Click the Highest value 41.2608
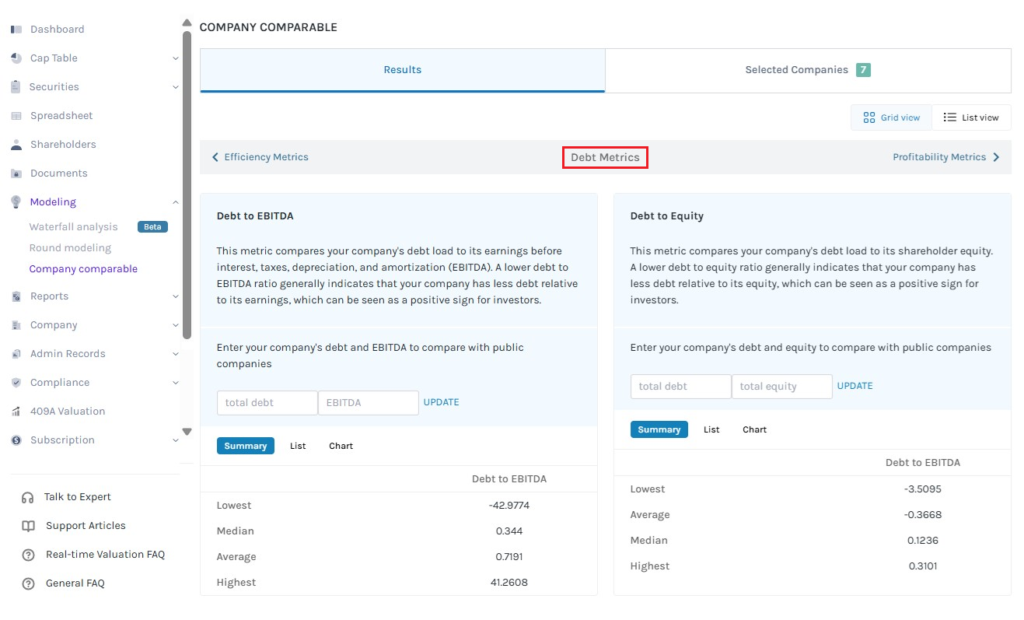 pyautogui.click(x=509, y=582)
